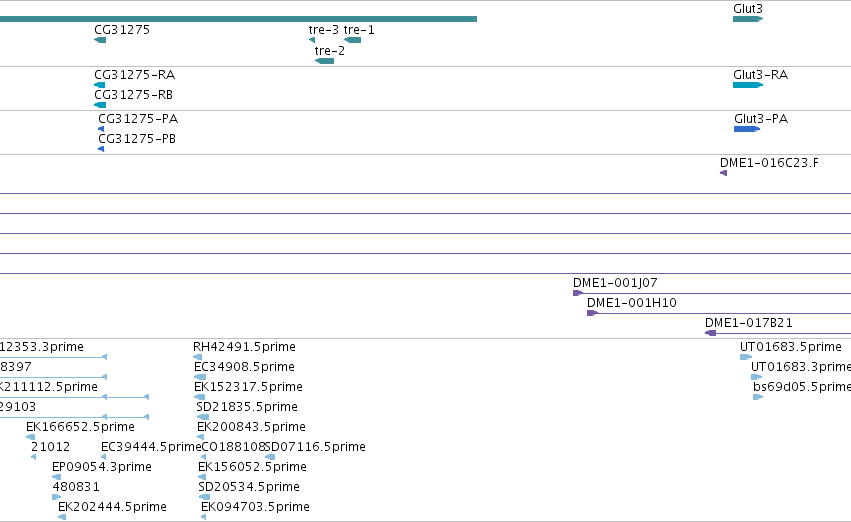Select the CG31275-PA protein label
The height and width of the screenshot is (522, 851).
(138, 119)
